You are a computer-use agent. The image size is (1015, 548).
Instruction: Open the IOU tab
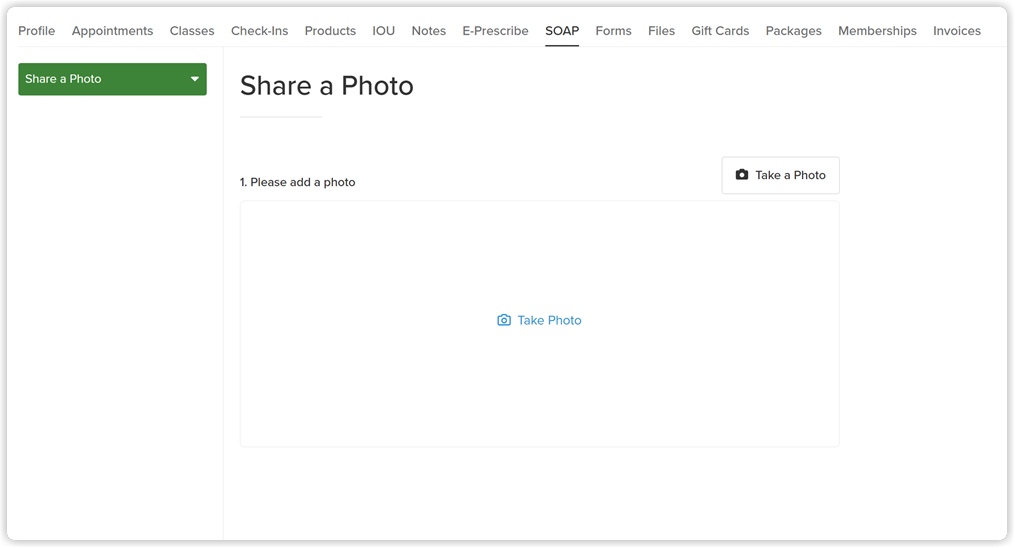pyautogui.click(x=383, y=31)
